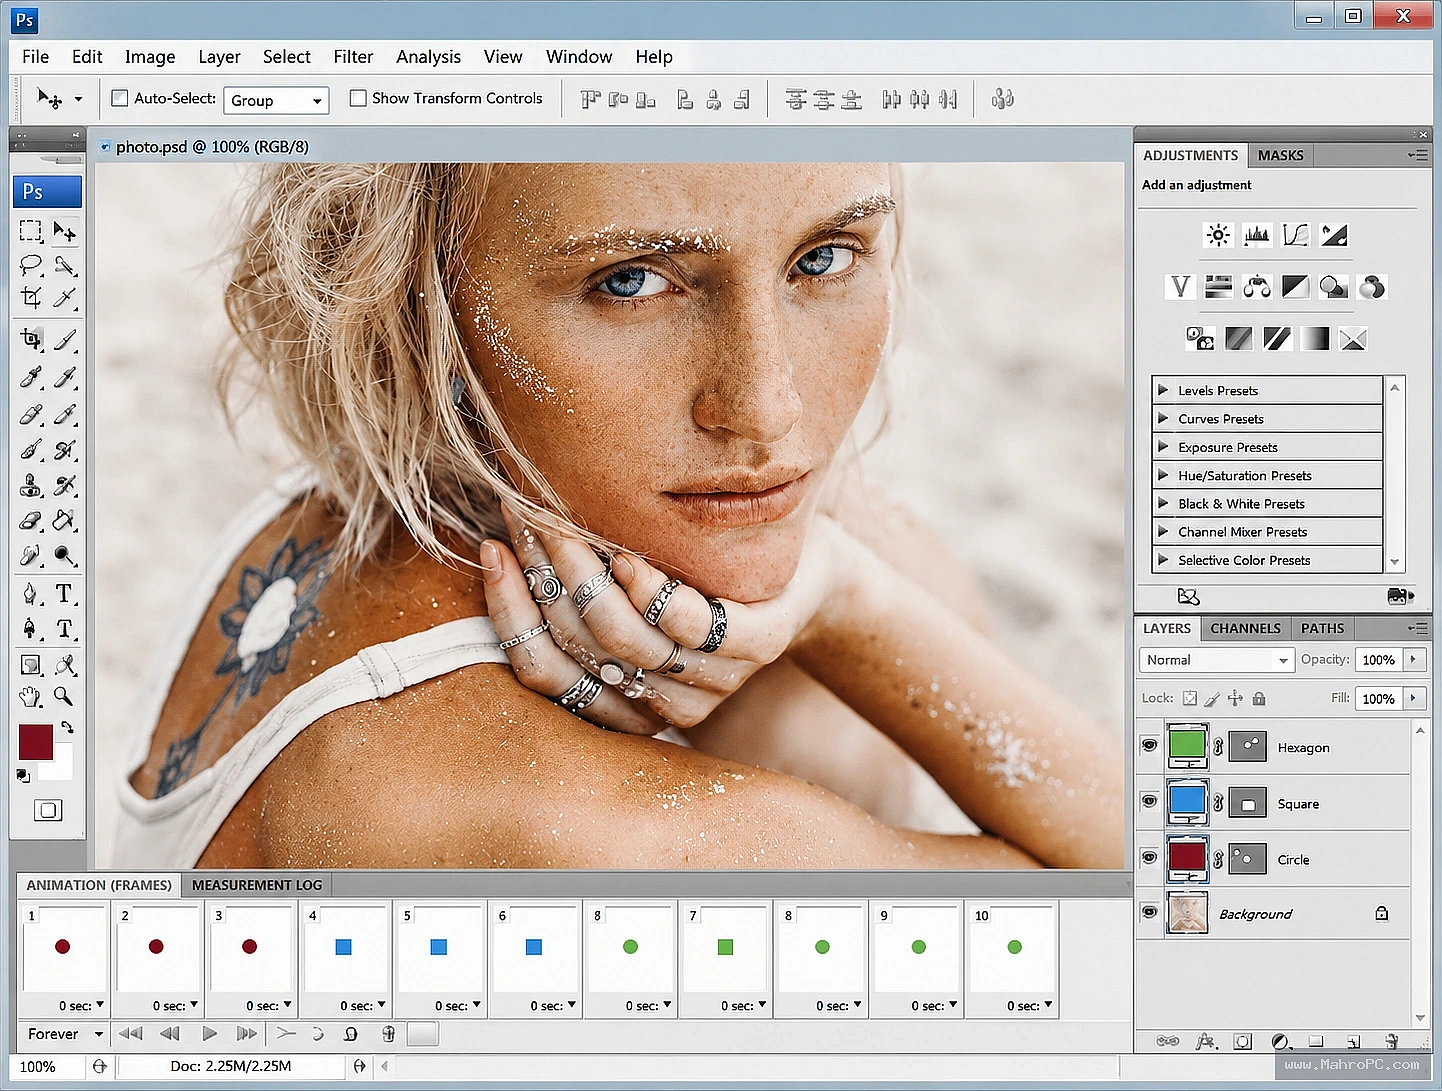Play the frame animation

209,1034
